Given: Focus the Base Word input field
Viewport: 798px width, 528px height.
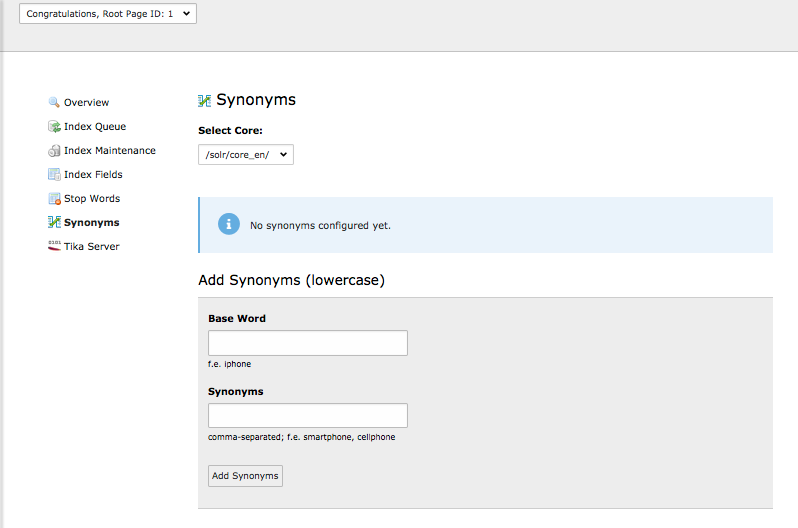Looking at the screenshot, I should (x=308, y=343).
